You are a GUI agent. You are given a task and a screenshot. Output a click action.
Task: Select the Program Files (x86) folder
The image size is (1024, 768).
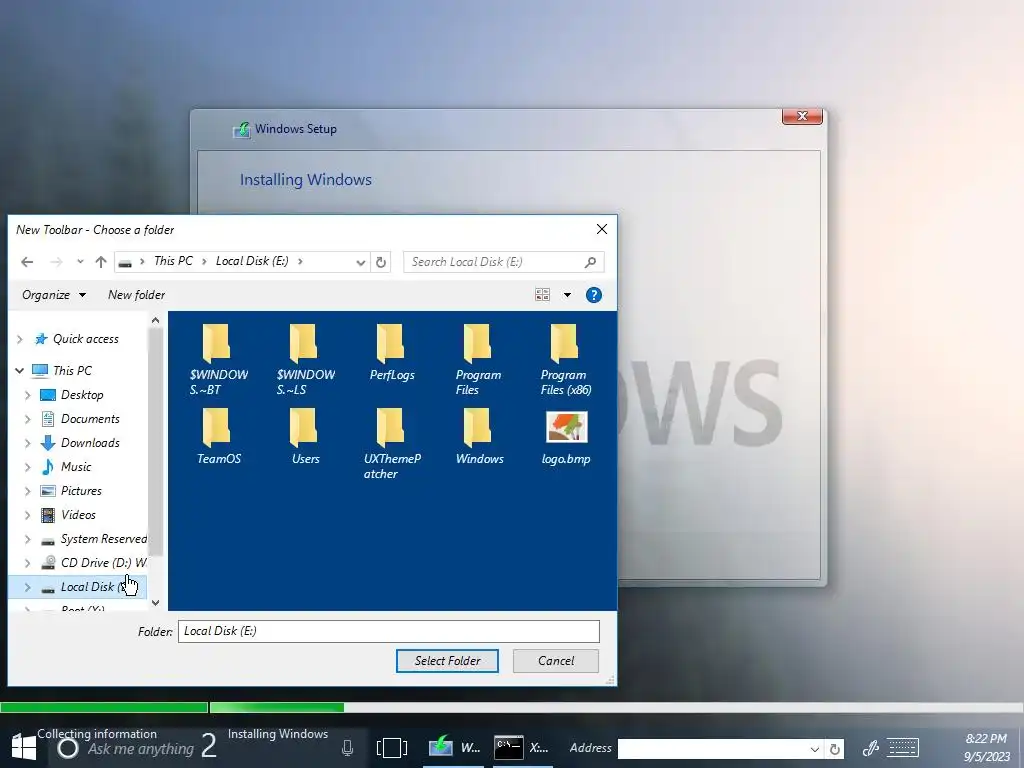[x=566, y=359]
